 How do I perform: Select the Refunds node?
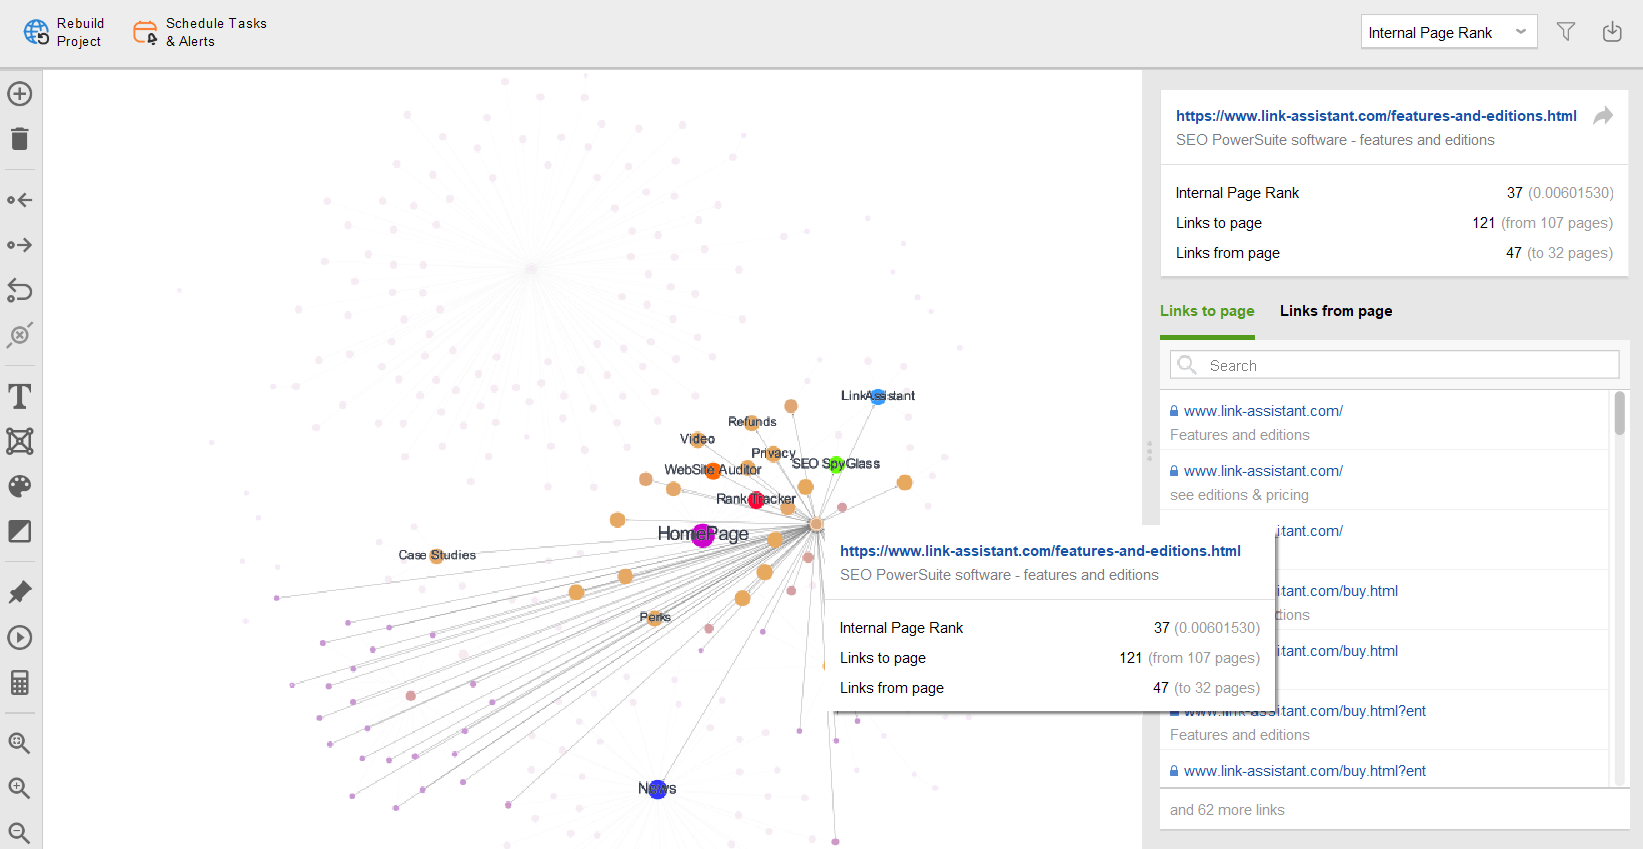[752, 423]
